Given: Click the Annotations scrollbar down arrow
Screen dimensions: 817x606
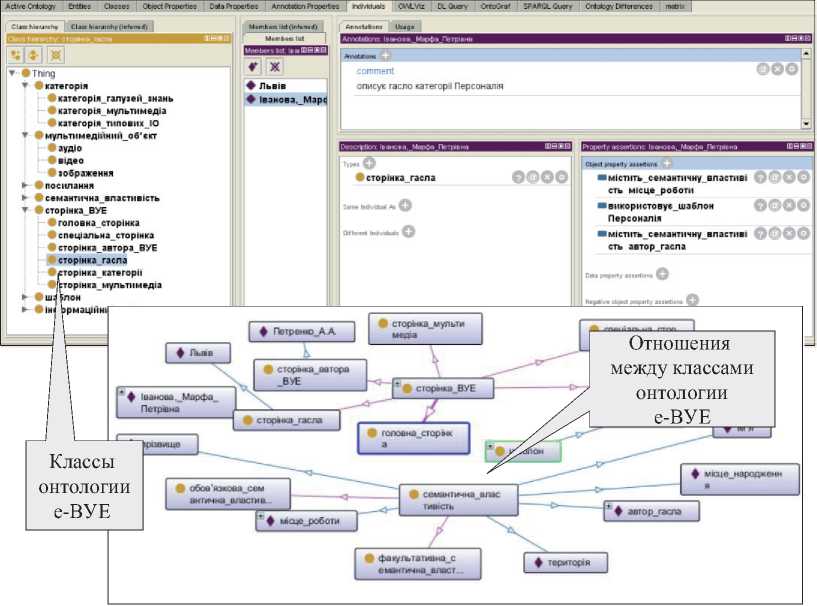Looking at the screenshot, I should (806, 124).
